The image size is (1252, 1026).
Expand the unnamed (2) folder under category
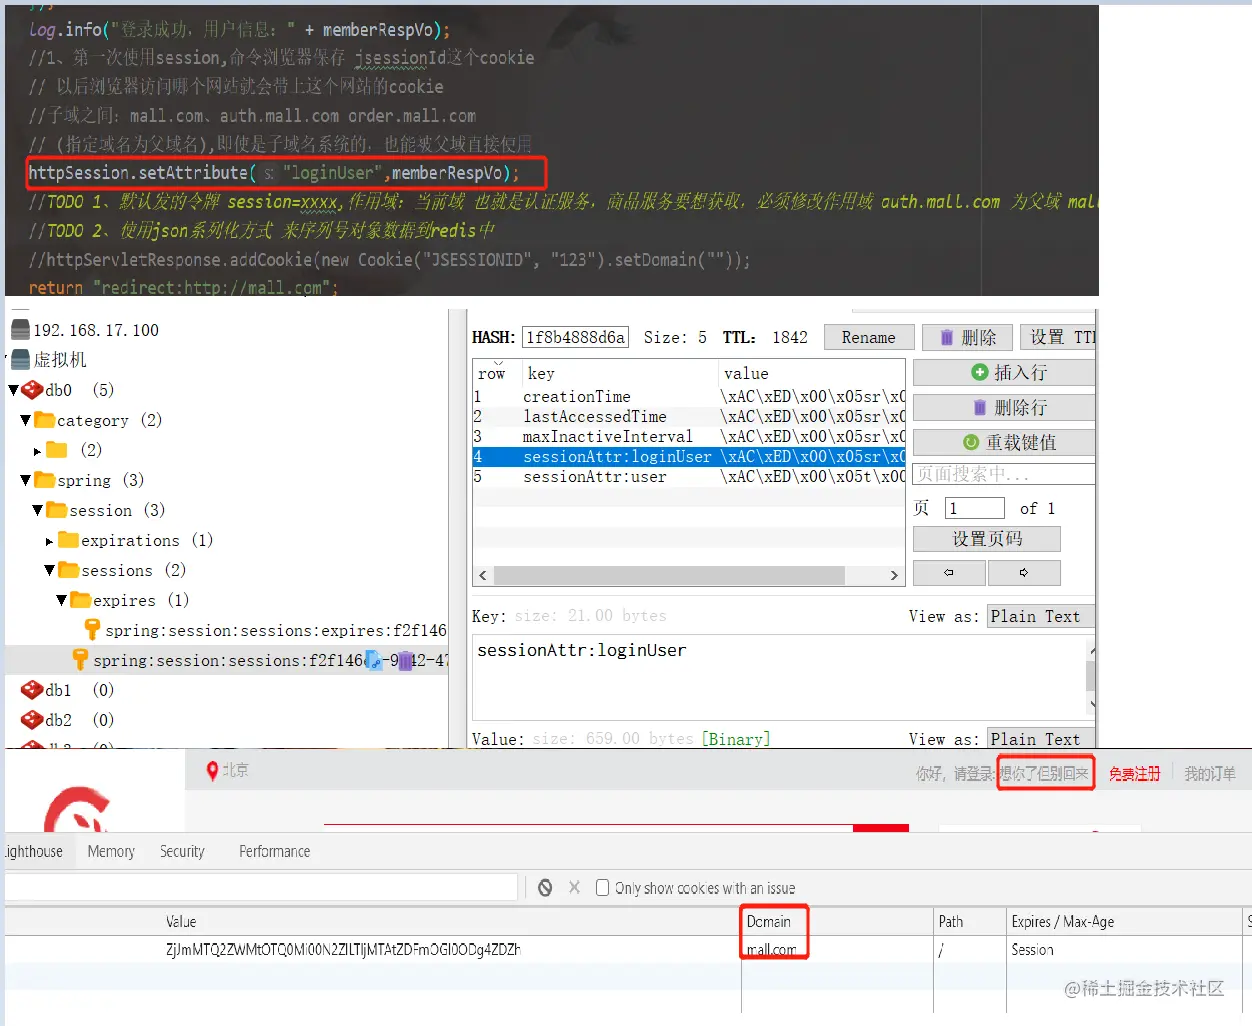point(37,451)
